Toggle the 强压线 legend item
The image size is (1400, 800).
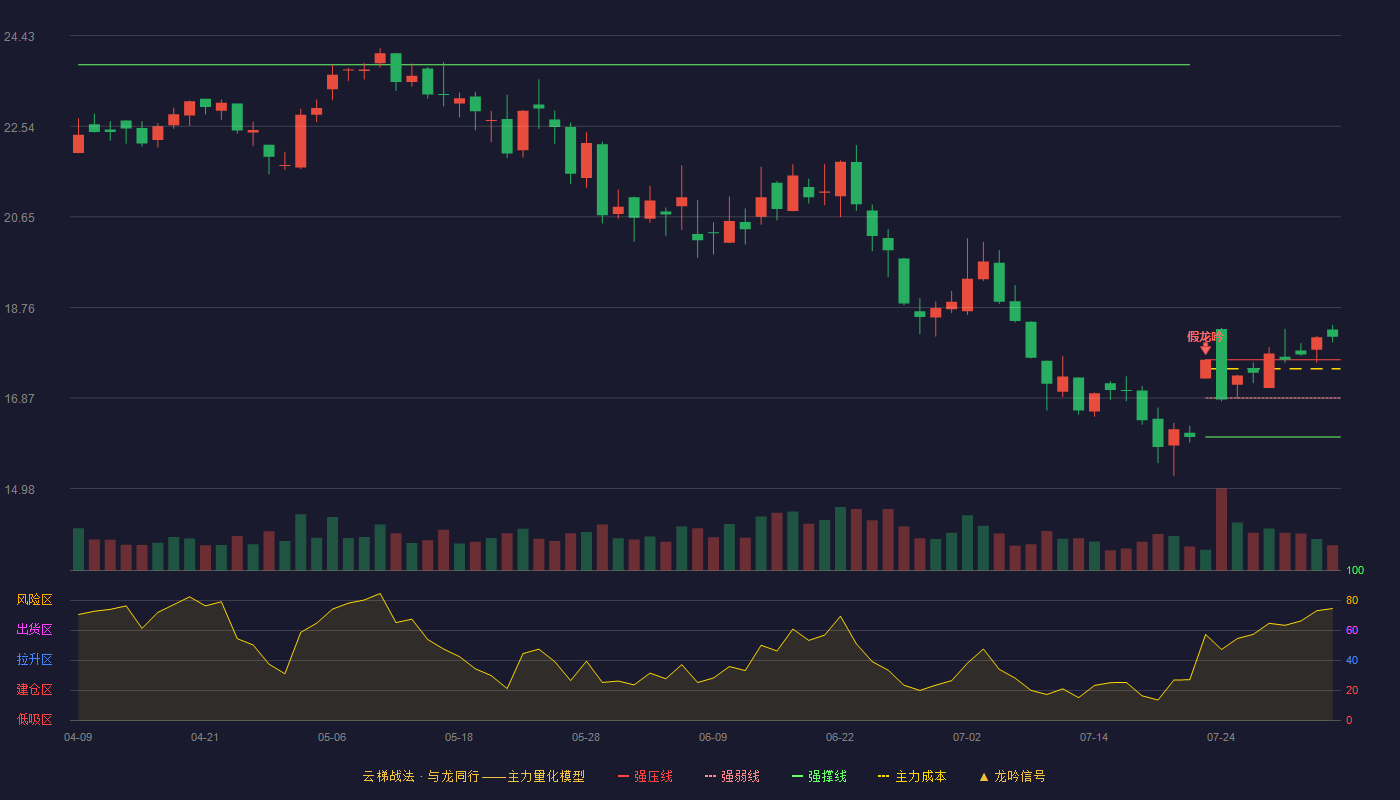pyautogui.click(x=645, y=776)
